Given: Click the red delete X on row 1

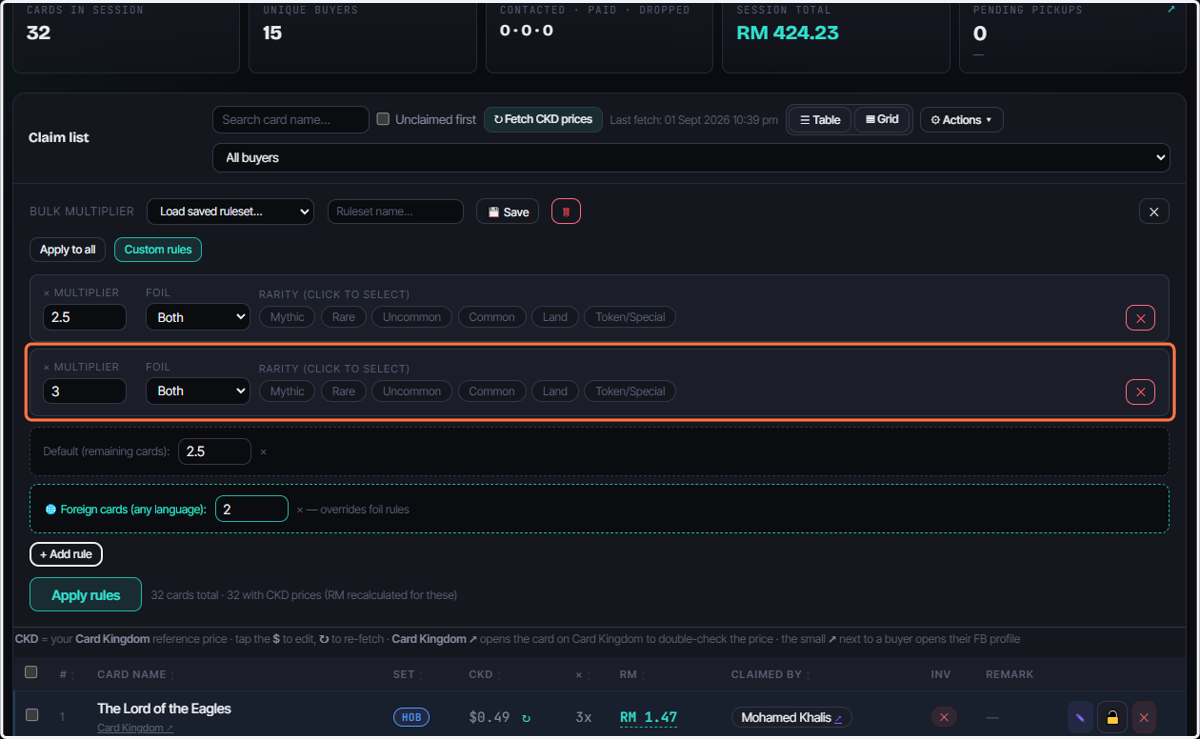Looking at the screenshot, I should point(1144,717).
